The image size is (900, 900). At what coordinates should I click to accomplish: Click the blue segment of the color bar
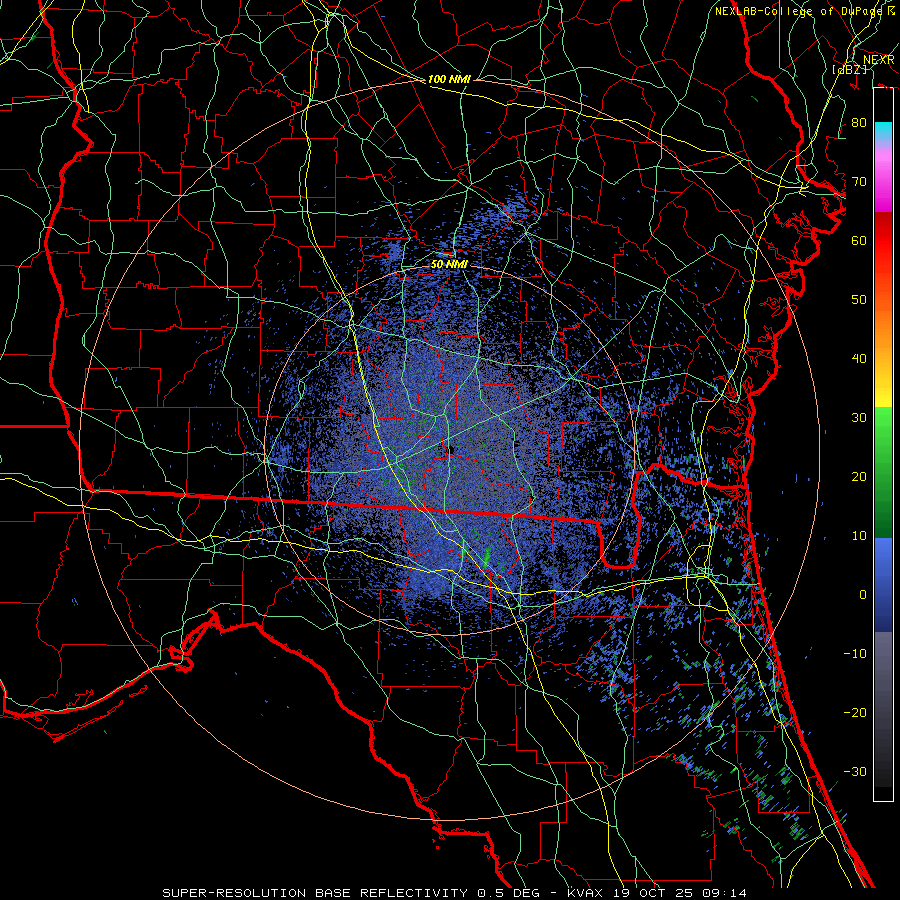(883, 585)
